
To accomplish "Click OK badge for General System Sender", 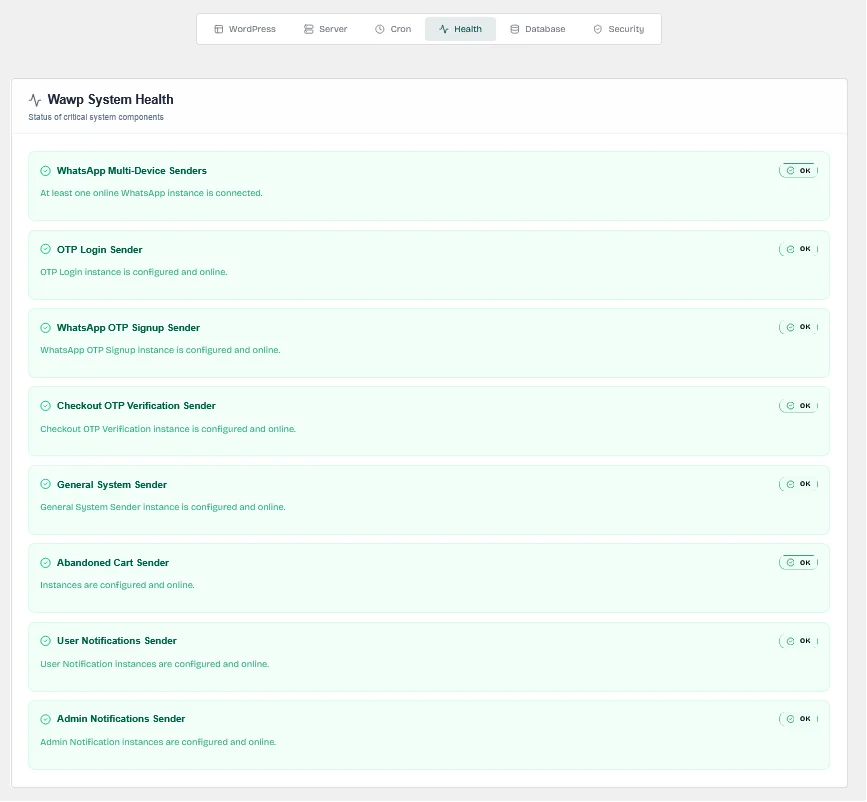I will pyautogui.click(x=798, y=484).
